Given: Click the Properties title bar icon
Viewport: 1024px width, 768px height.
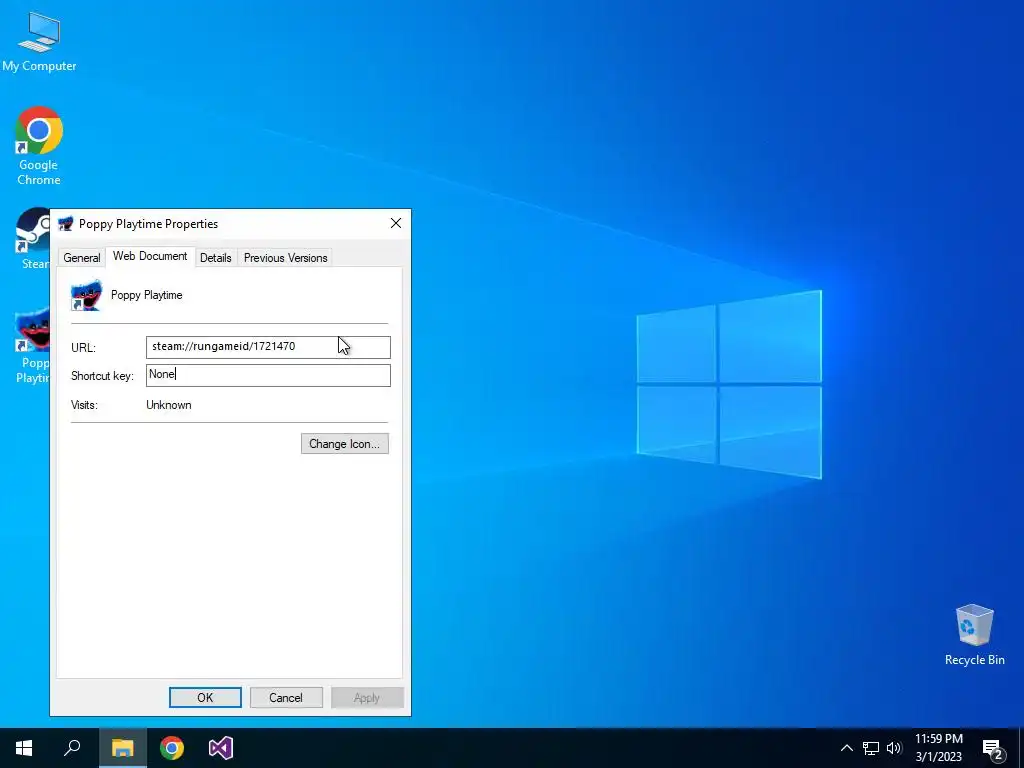Looking at the screenshot, I should tap(65, 224).
